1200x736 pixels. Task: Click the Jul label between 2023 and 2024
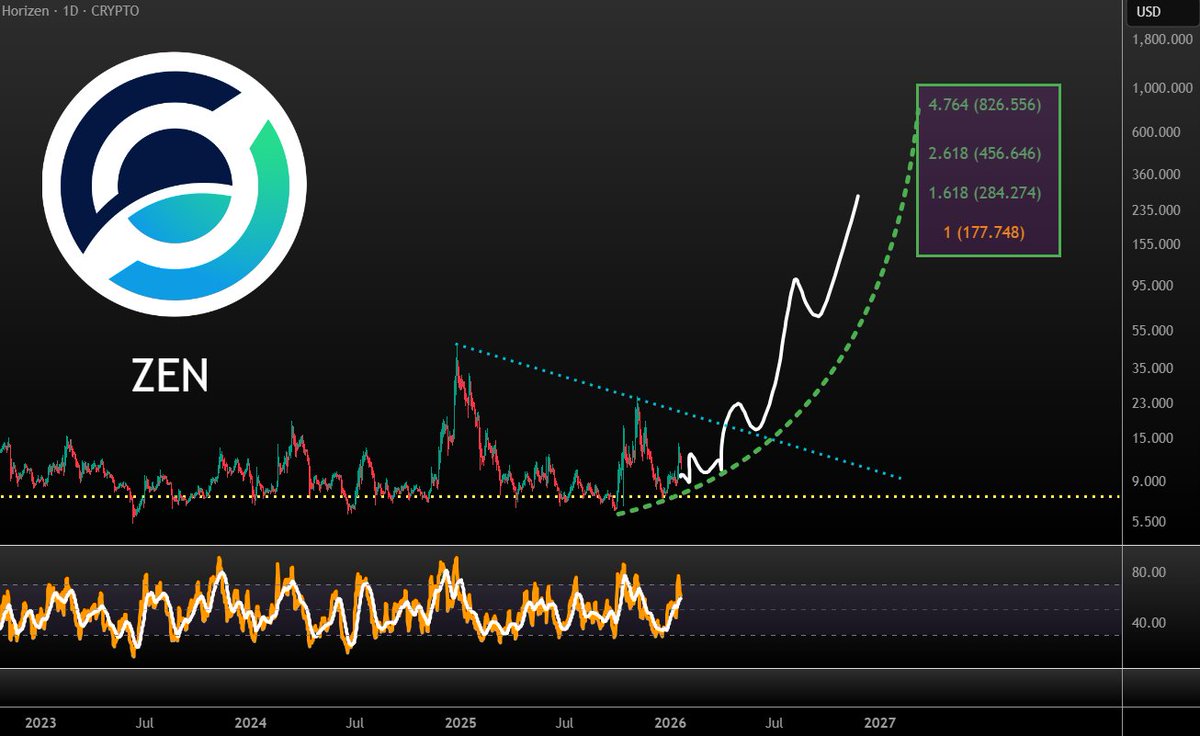click(x=145, y=722)
